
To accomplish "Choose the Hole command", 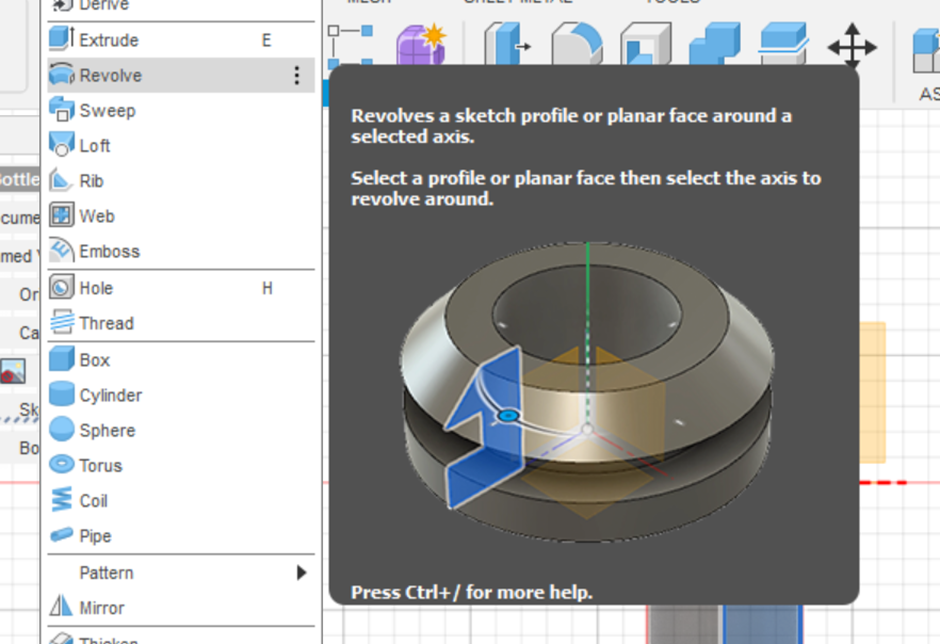I will coord(180,288).
